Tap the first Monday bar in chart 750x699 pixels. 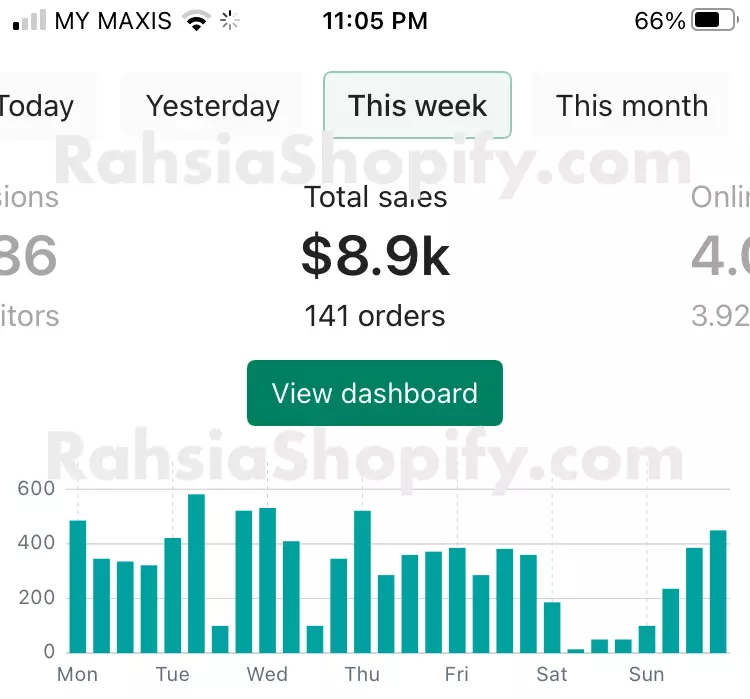pyautogui.click(x=77, y=586)
